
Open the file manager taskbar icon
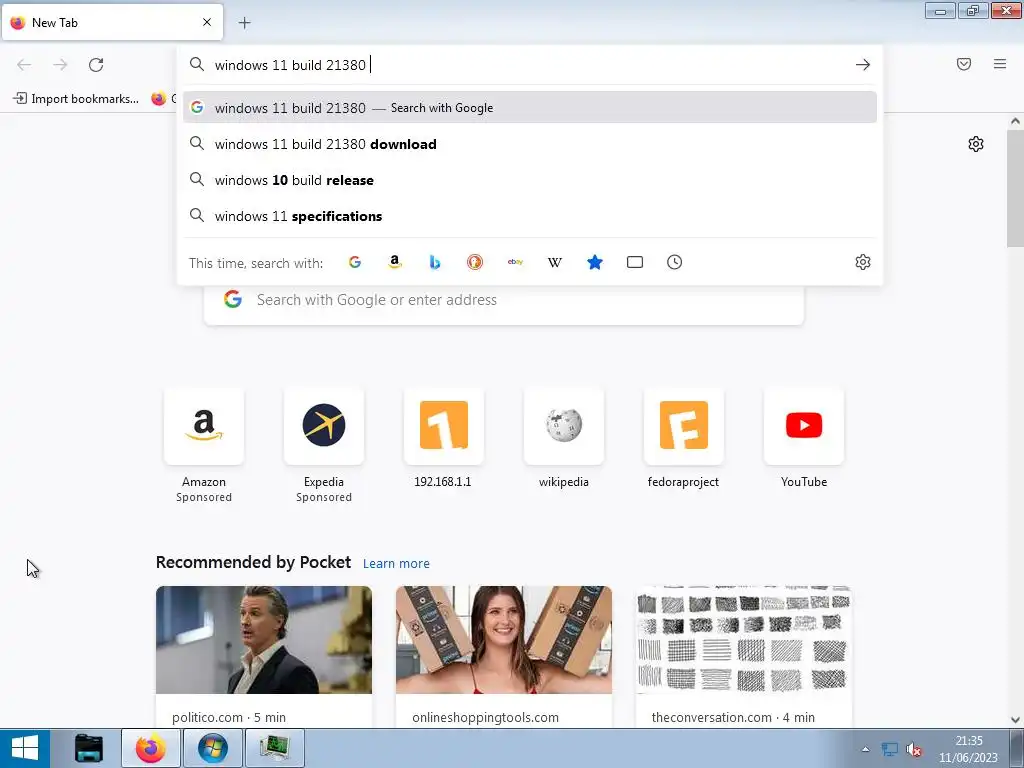(x=89, y=748)
